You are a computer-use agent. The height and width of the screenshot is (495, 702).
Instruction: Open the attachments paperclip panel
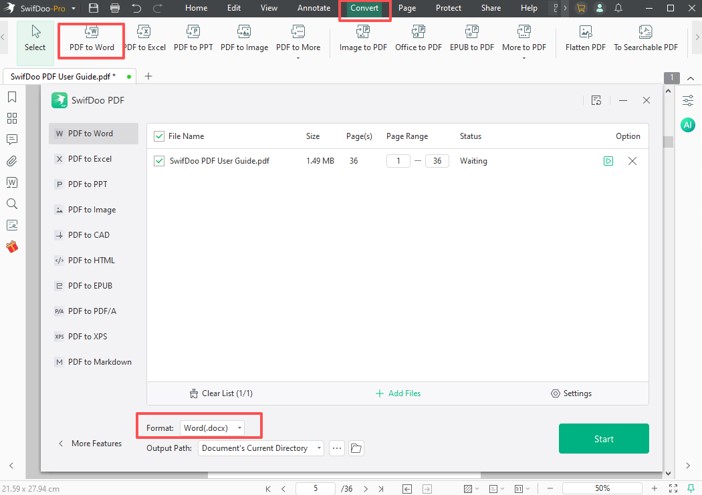pyautogui.click(x=12, y=161)
